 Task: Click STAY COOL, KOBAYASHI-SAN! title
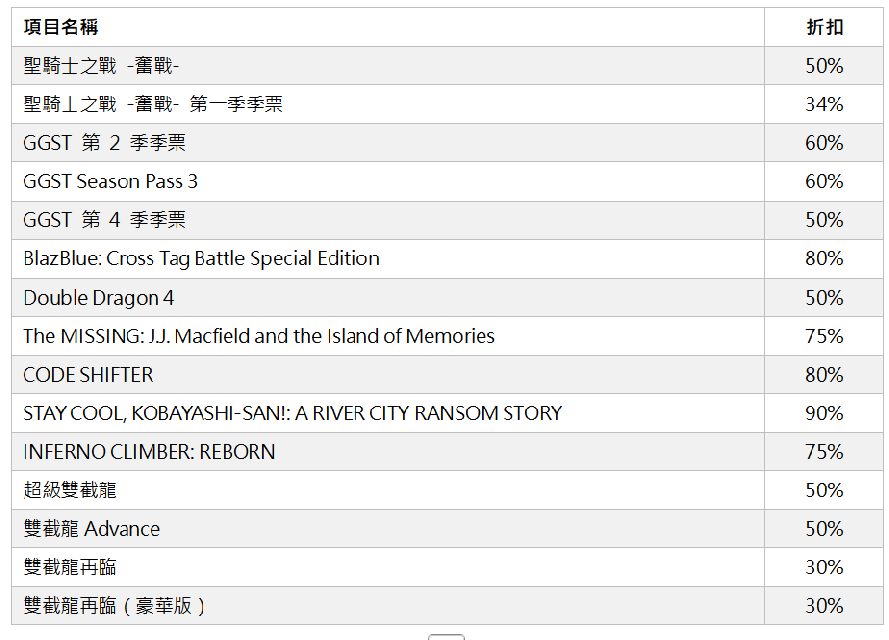coord(292,413)
